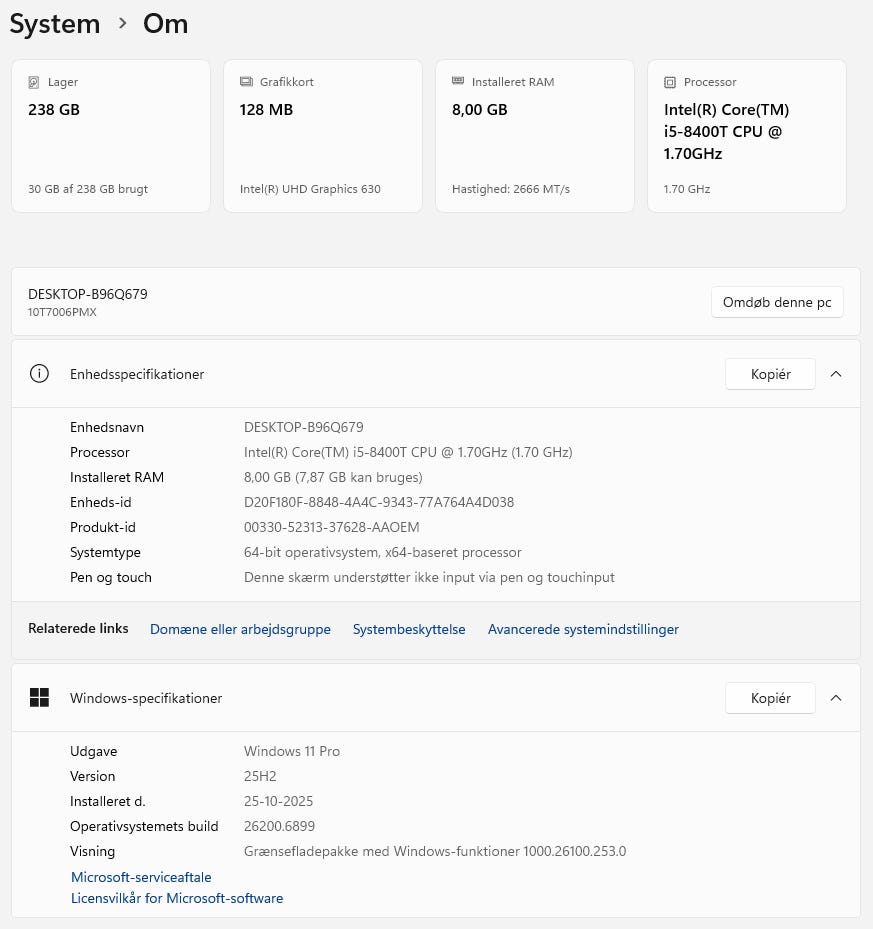Collapse the Enhedsspecifikationer section chevron

pyautogui.click(x=836, y=374)
